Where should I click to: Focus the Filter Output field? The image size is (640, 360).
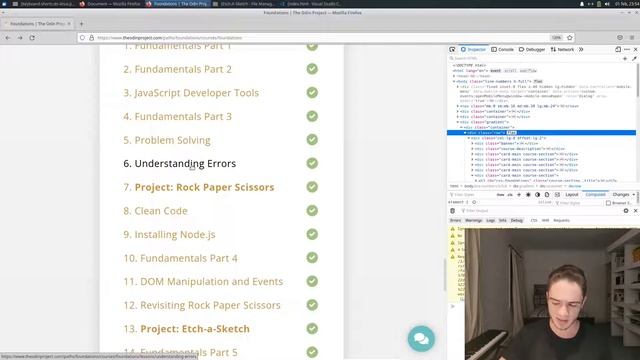[539, 211]
